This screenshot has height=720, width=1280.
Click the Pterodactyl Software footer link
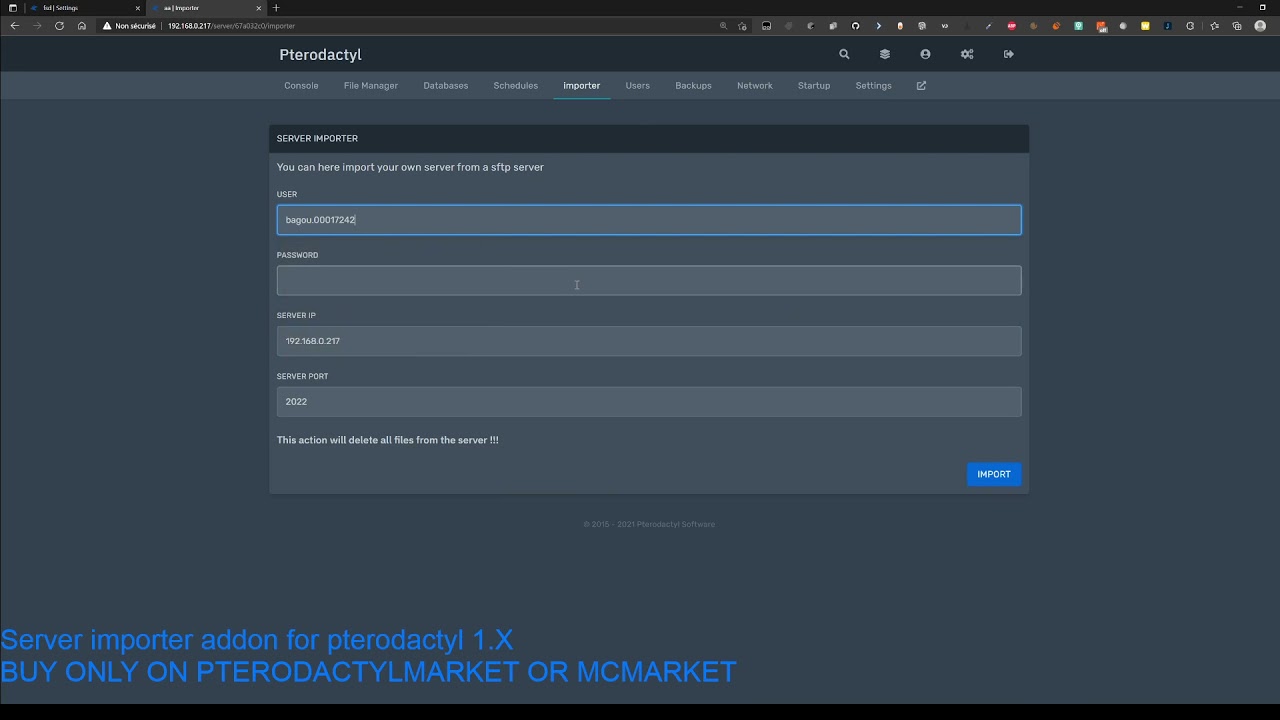(675, 524)
